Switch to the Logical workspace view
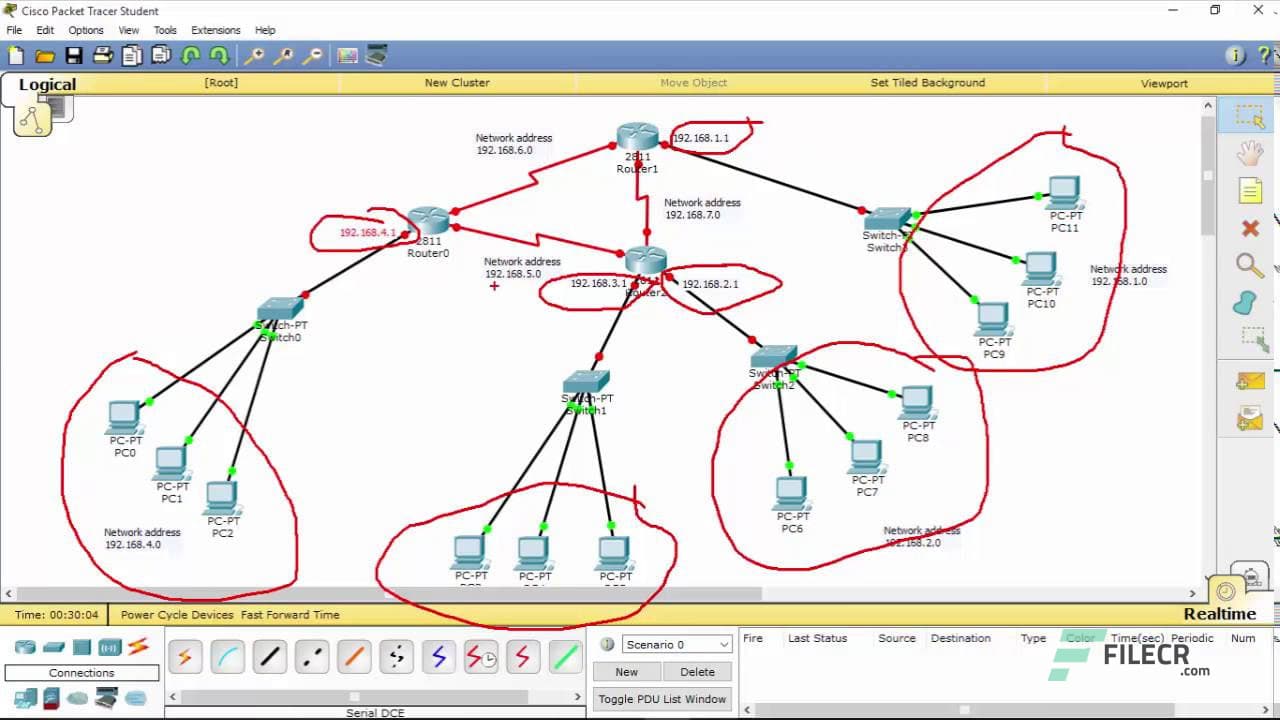The height and width of the screenshot is (720, 1280). [47, 84]
